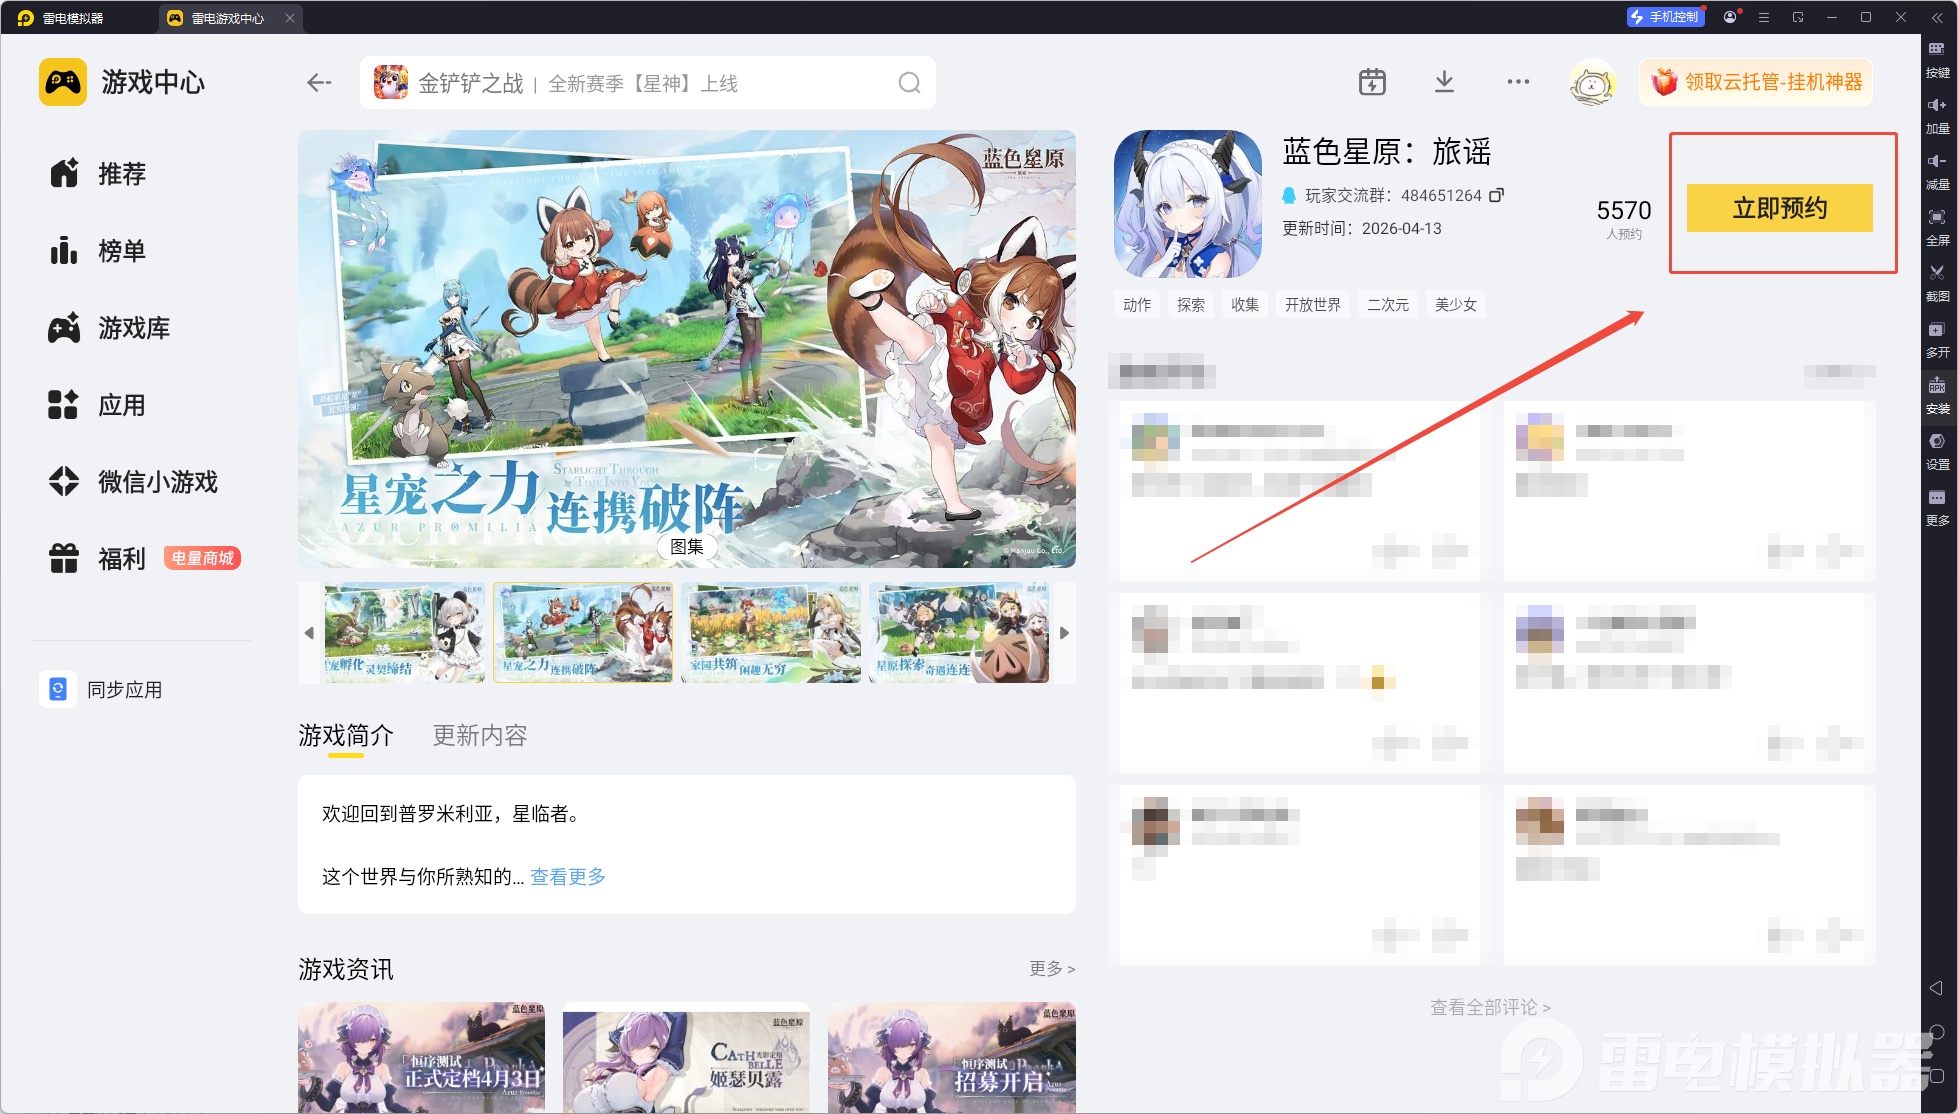Click the user avatar icon
This screenshot has height=1114, width=1958.
coord(1592,83)
